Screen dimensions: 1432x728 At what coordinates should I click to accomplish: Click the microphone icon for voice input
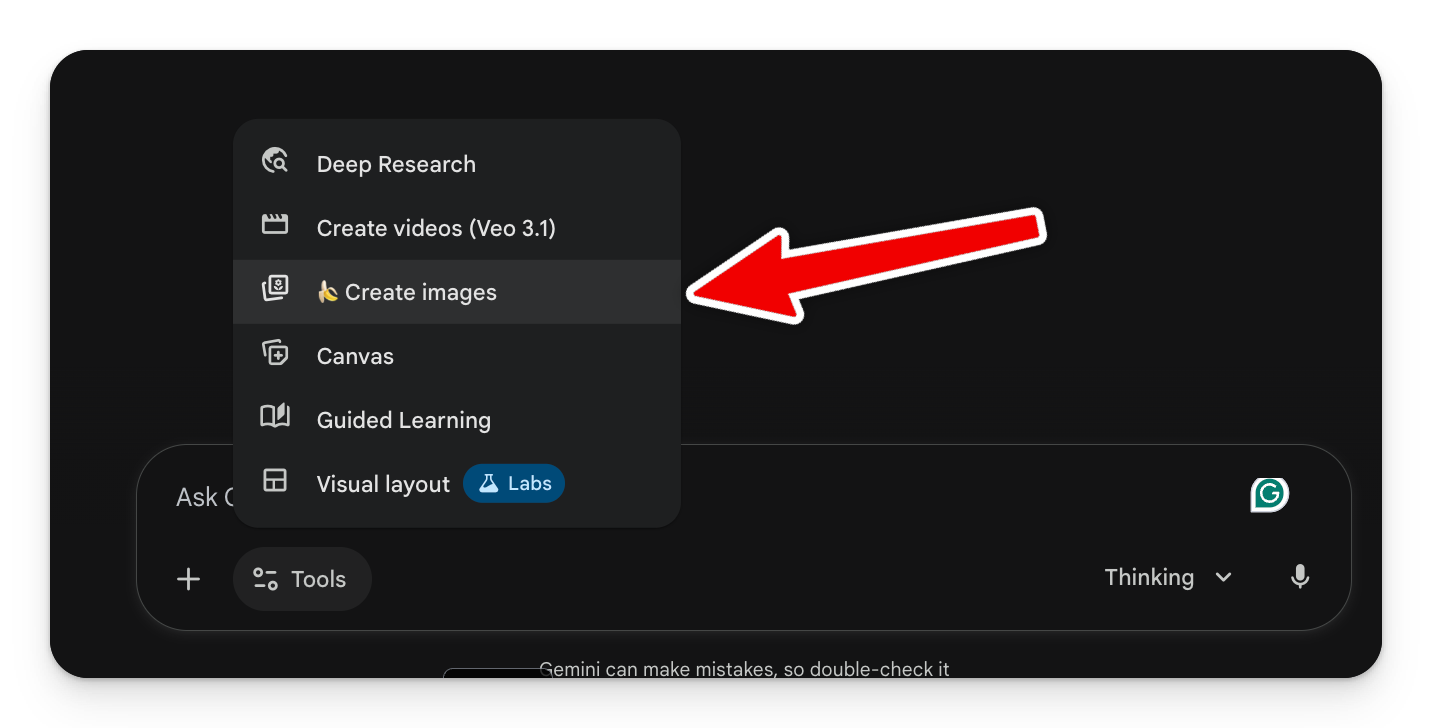pyautogui.click(x=1300, y=577)
